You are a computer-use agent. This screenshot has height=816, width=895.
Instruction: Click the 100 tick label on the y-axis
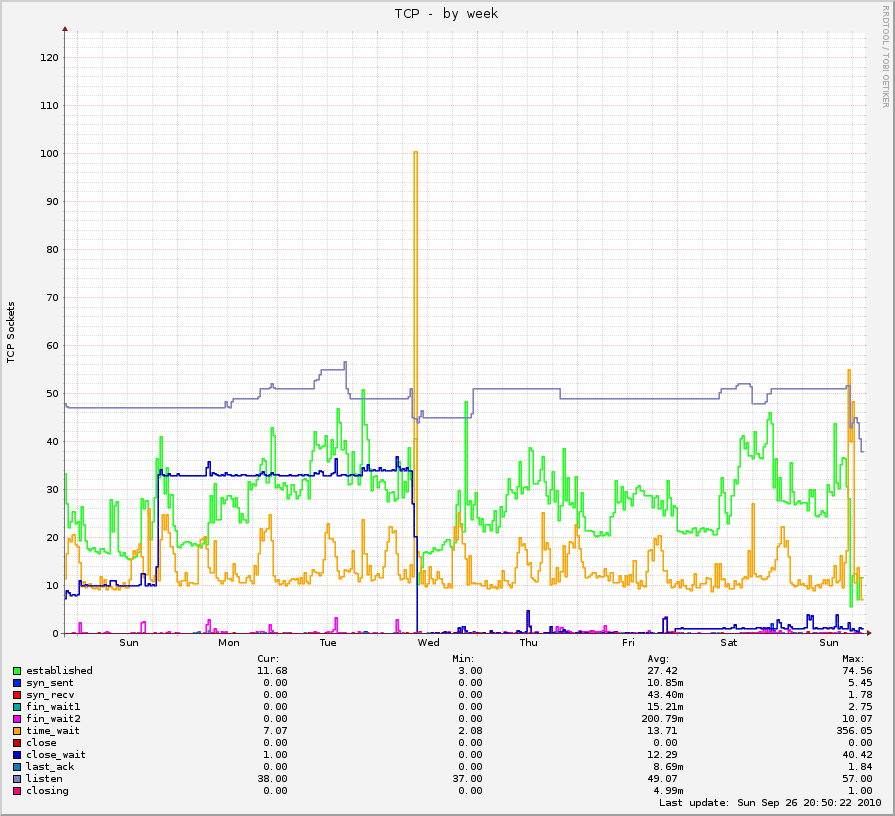click(49, 154)
